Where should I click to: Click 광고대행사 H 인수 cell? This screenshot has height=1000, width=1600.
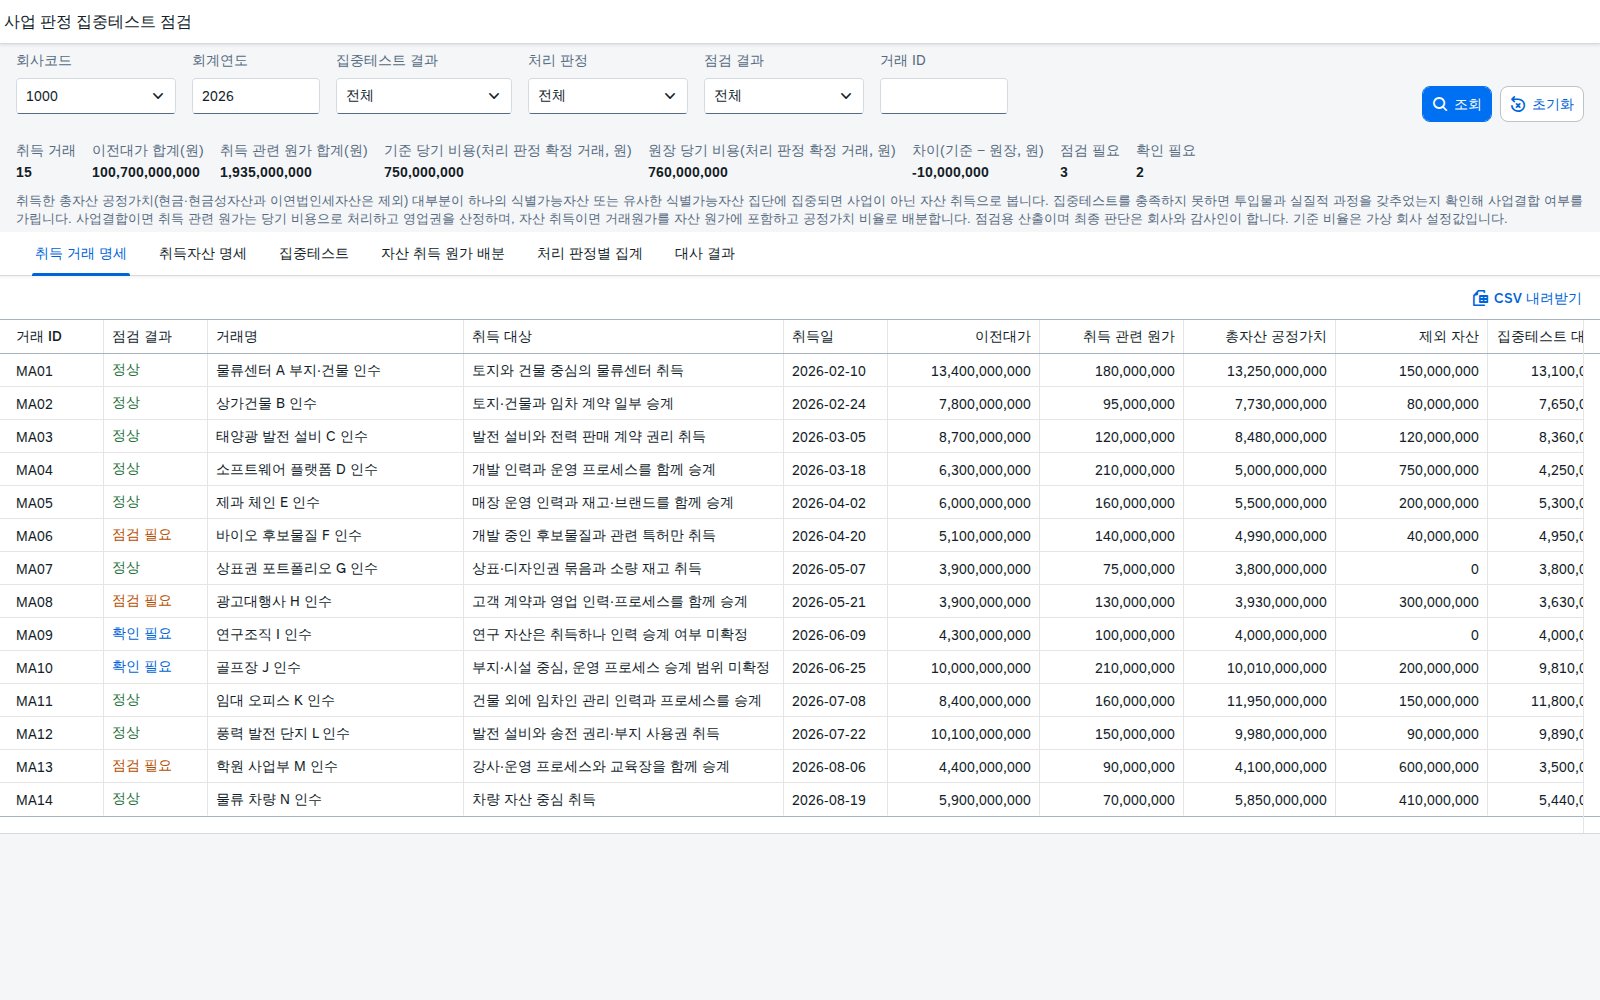pyautogui.click(x=336, y=601)
